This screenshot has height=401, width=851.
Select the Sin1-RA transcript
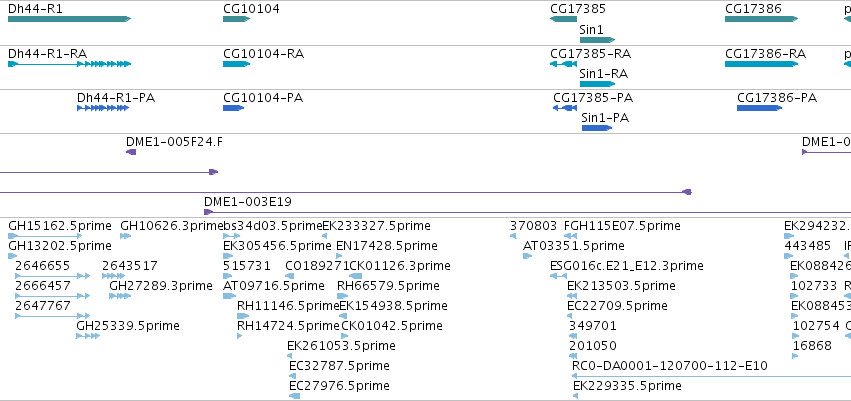coord(598,84)
